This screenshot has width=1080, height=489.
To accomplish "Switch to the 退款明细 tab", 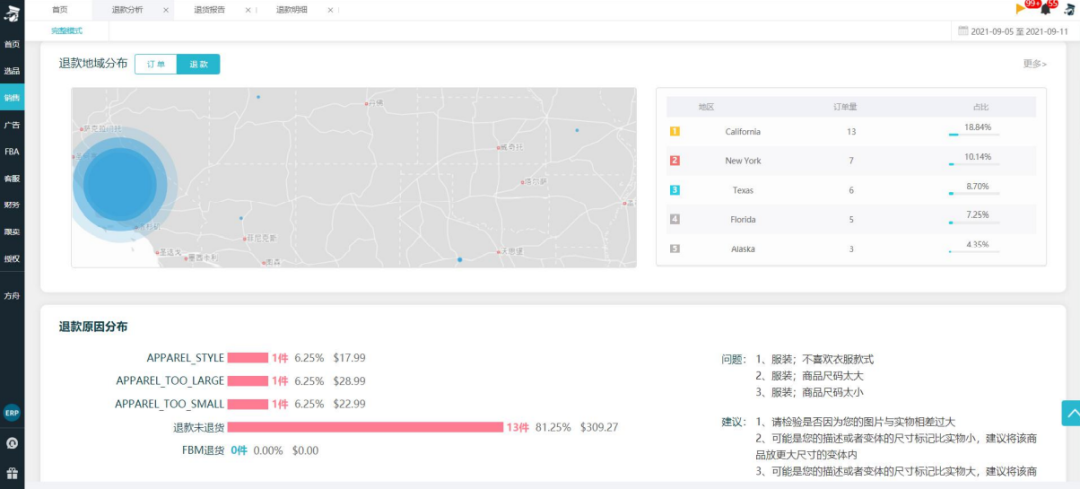I will 291,10.
